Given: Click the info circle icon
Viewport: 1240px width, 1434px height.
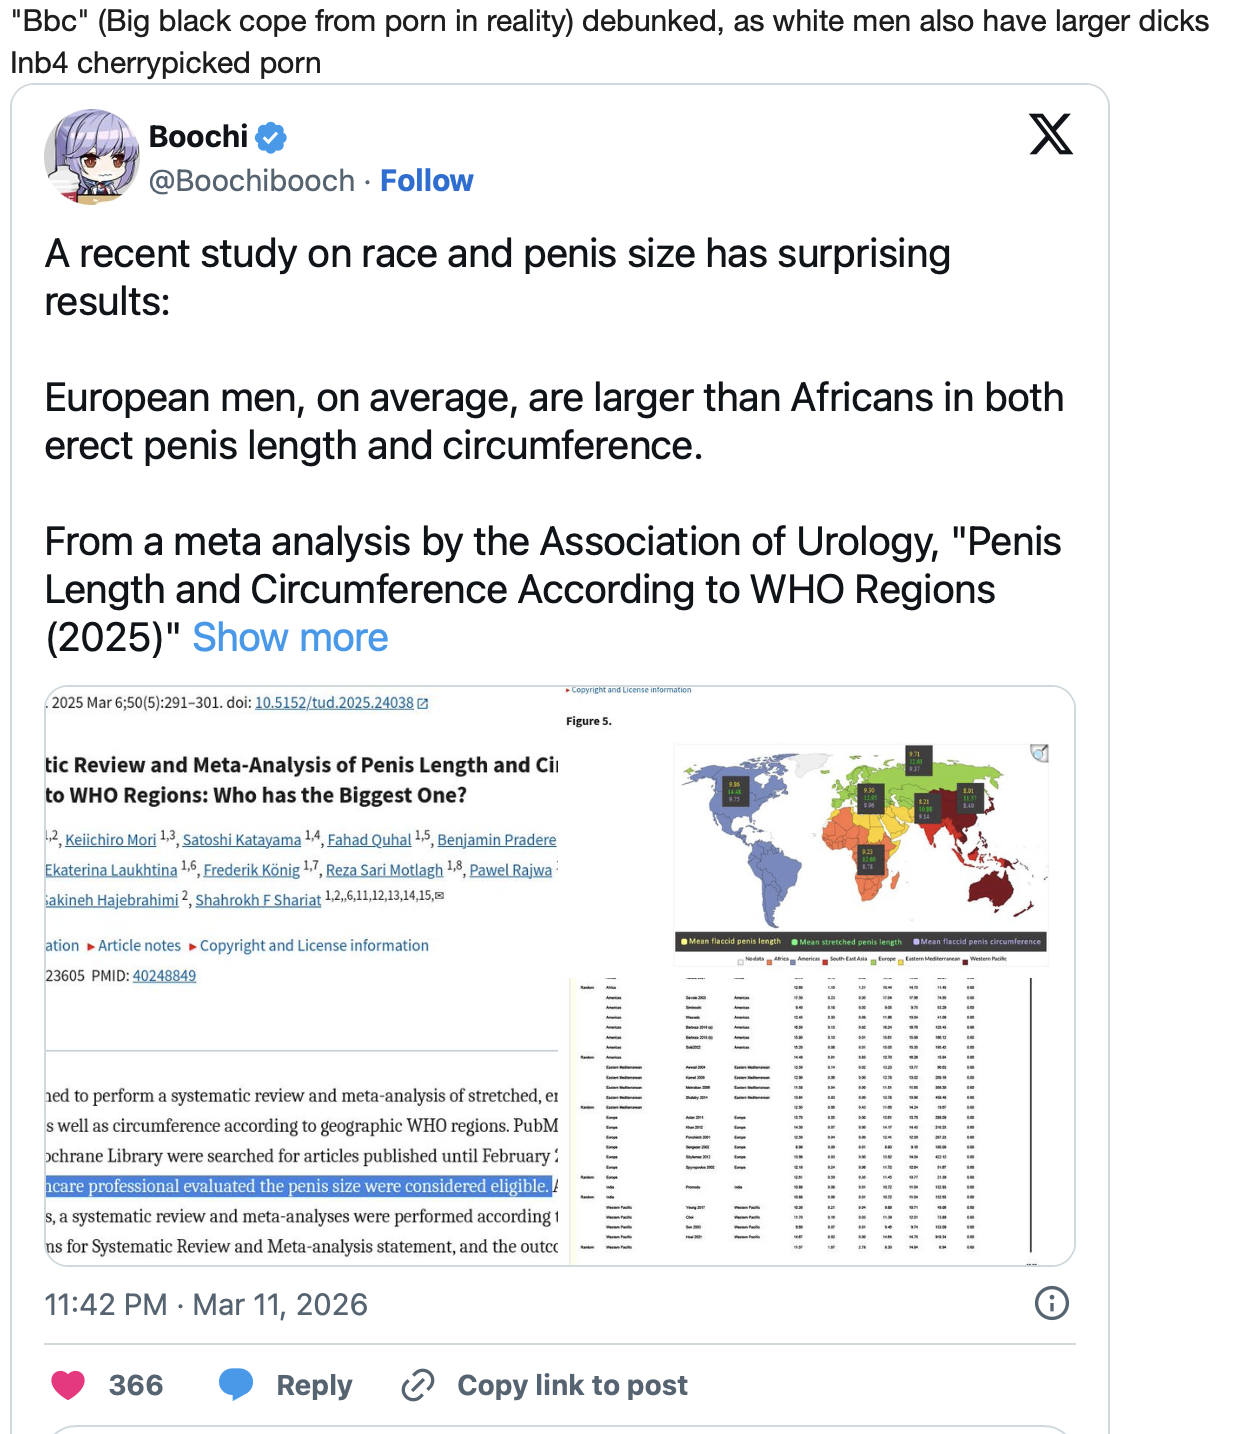Looking at the screenshot, I should (1051, 1303).
